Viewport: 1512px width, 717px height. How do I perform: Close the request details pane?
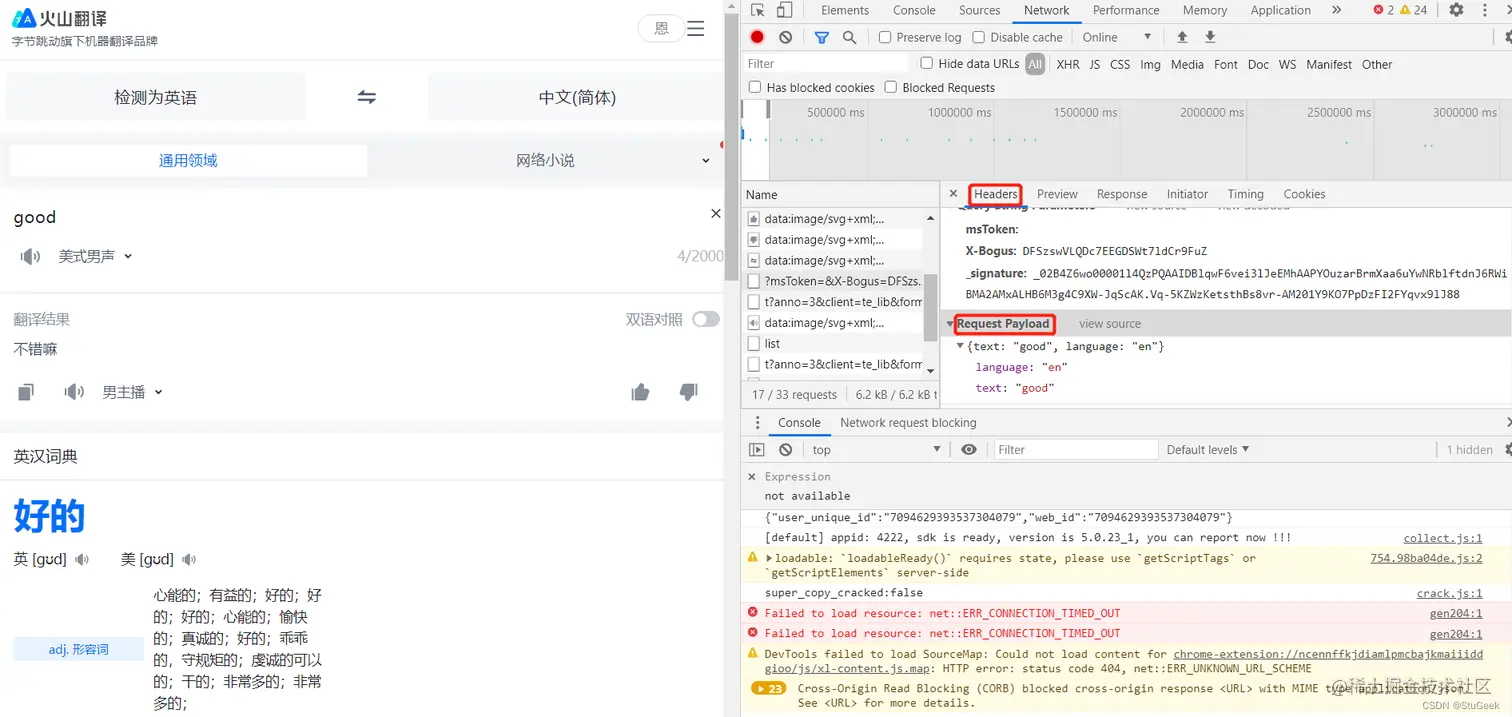pyautogui.click(x=953, y=194)
